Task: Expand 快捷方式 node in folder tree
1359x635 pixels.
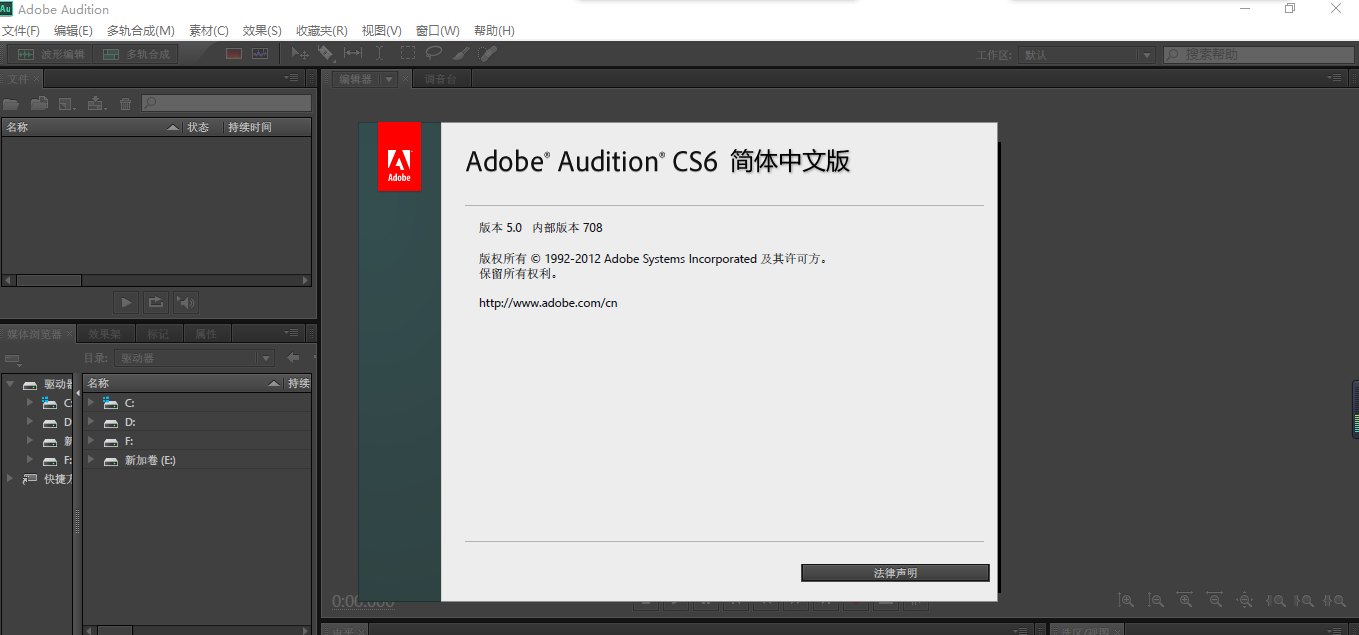Action: [x=9, y=479]
